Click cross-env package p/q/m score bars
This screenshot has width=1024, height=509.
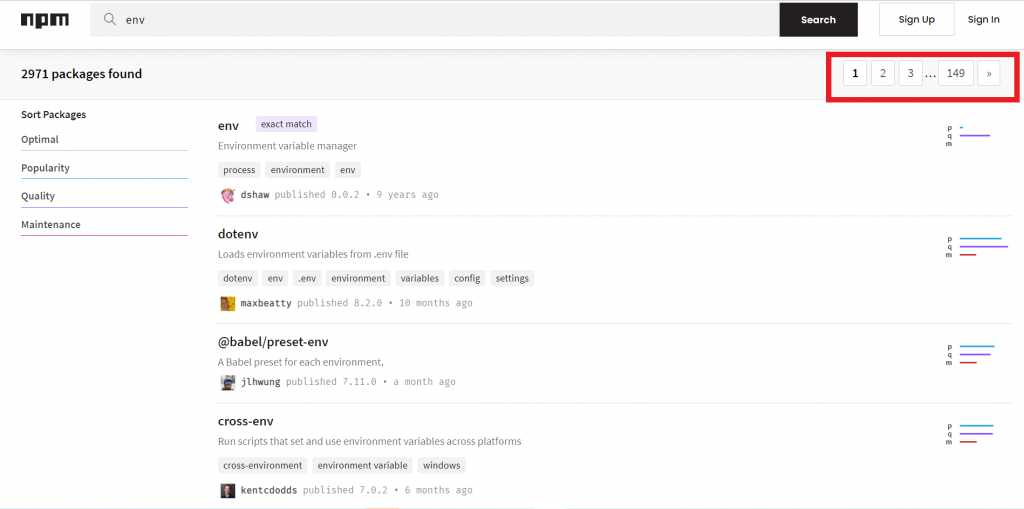click(x=970, y=434)
